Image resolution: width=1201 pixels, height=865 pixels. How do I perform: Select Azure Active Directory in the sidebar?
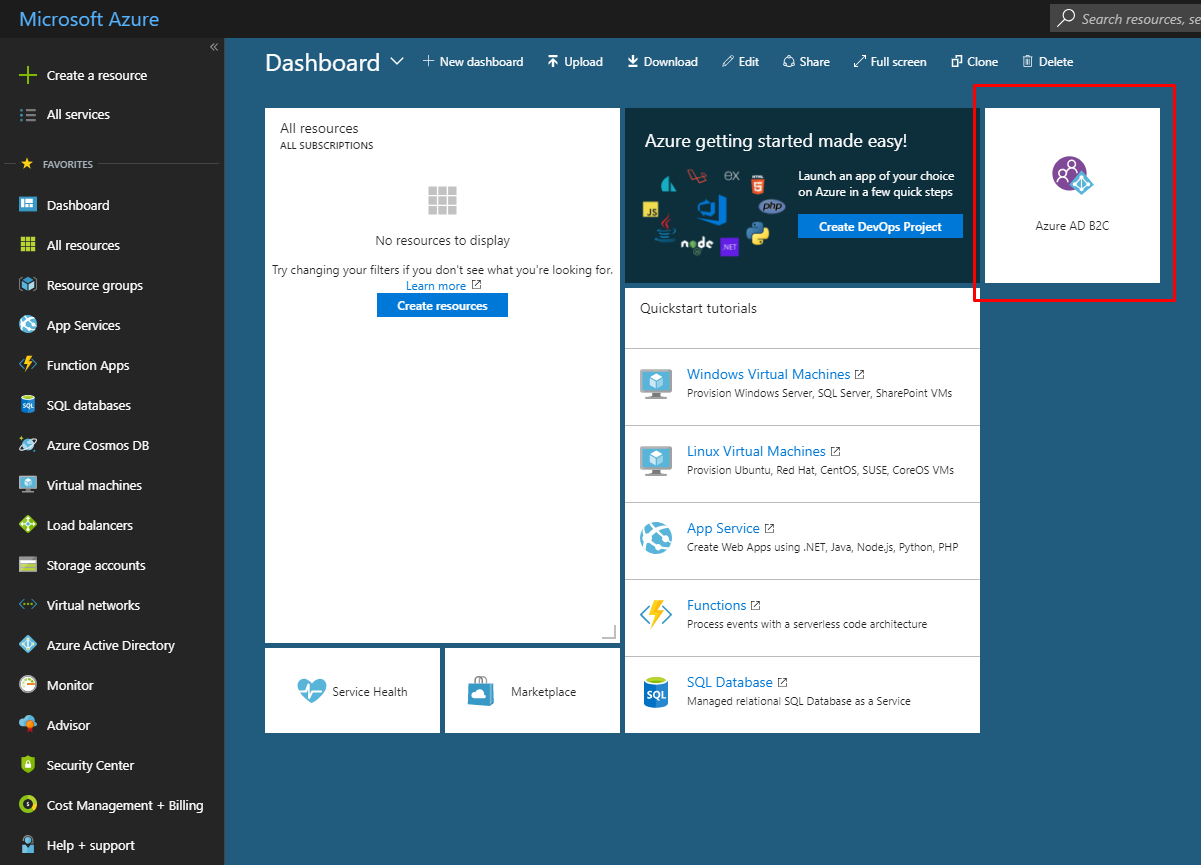tap(112, 645)
